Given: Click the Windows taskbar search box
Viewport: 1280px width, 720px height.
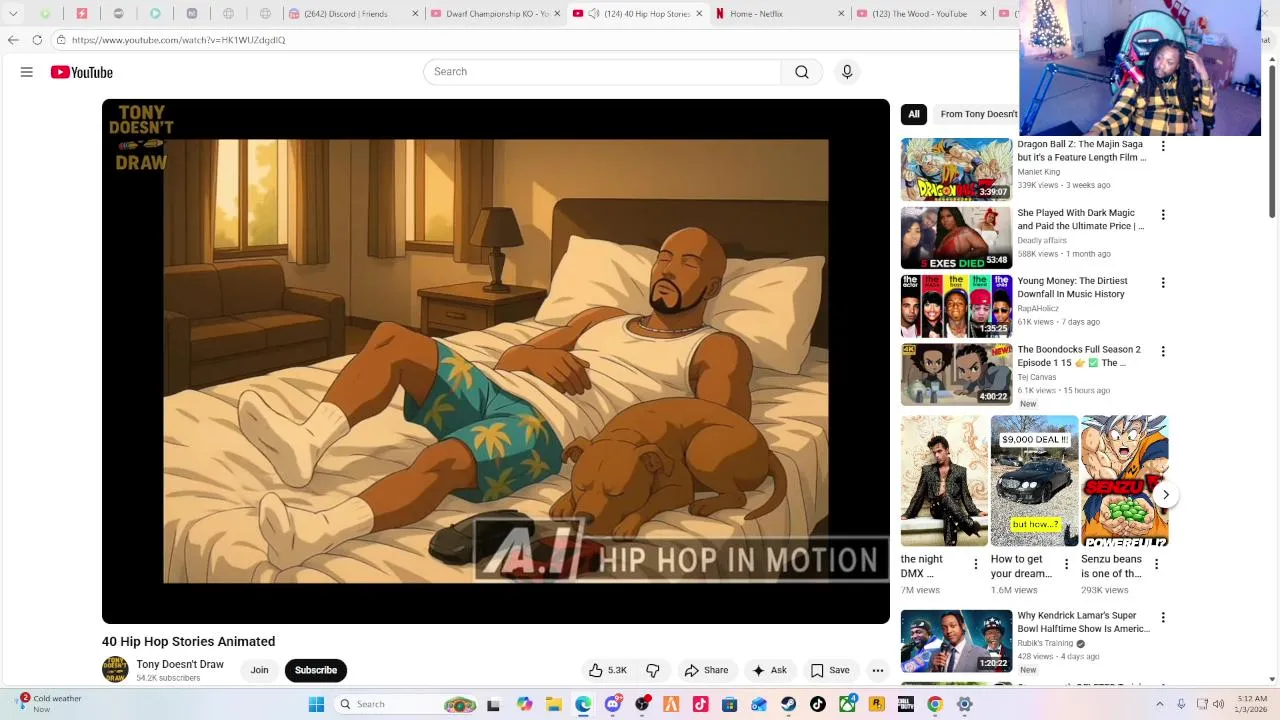Looking at the screenshot, I should [x=404, y=704].
